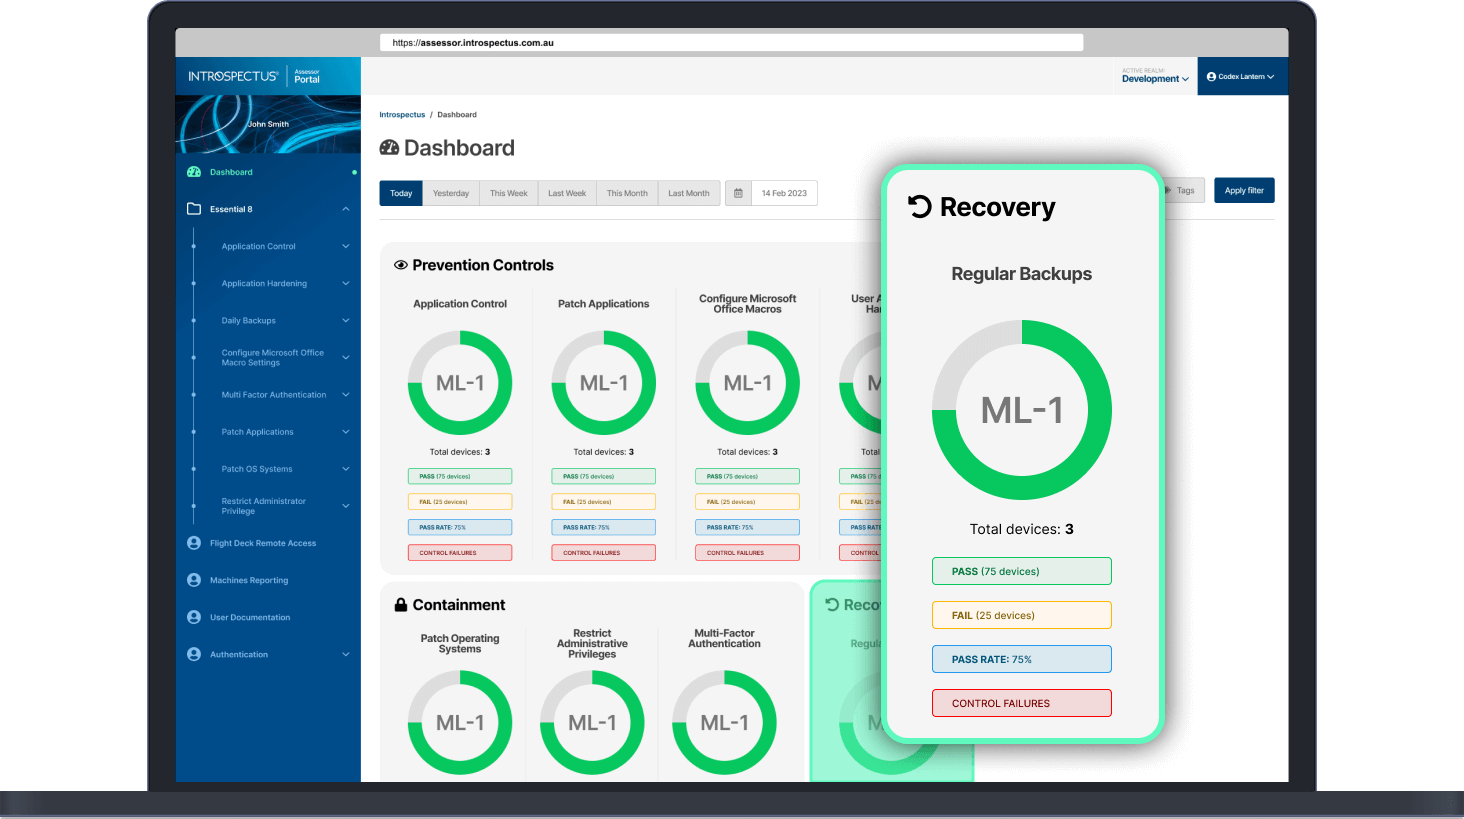The height and width of the screenshot is (819, 1464).
Task: Select Daily Backups in the sidebar
Action: click(x=247, y=320)
